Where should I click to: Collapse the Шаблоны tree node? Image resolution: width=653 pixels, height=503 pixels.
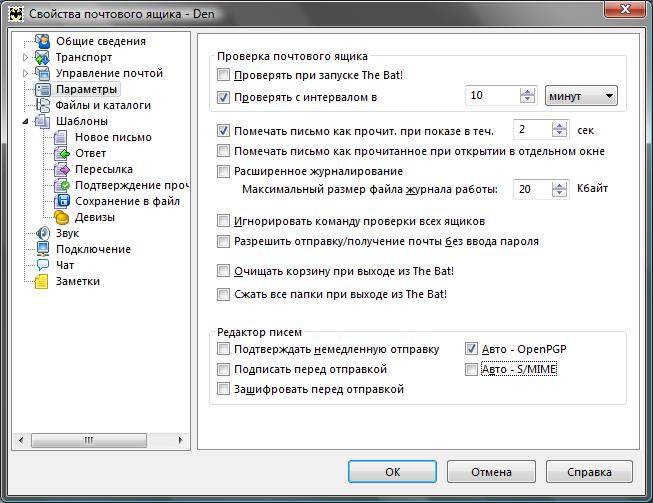25,122
